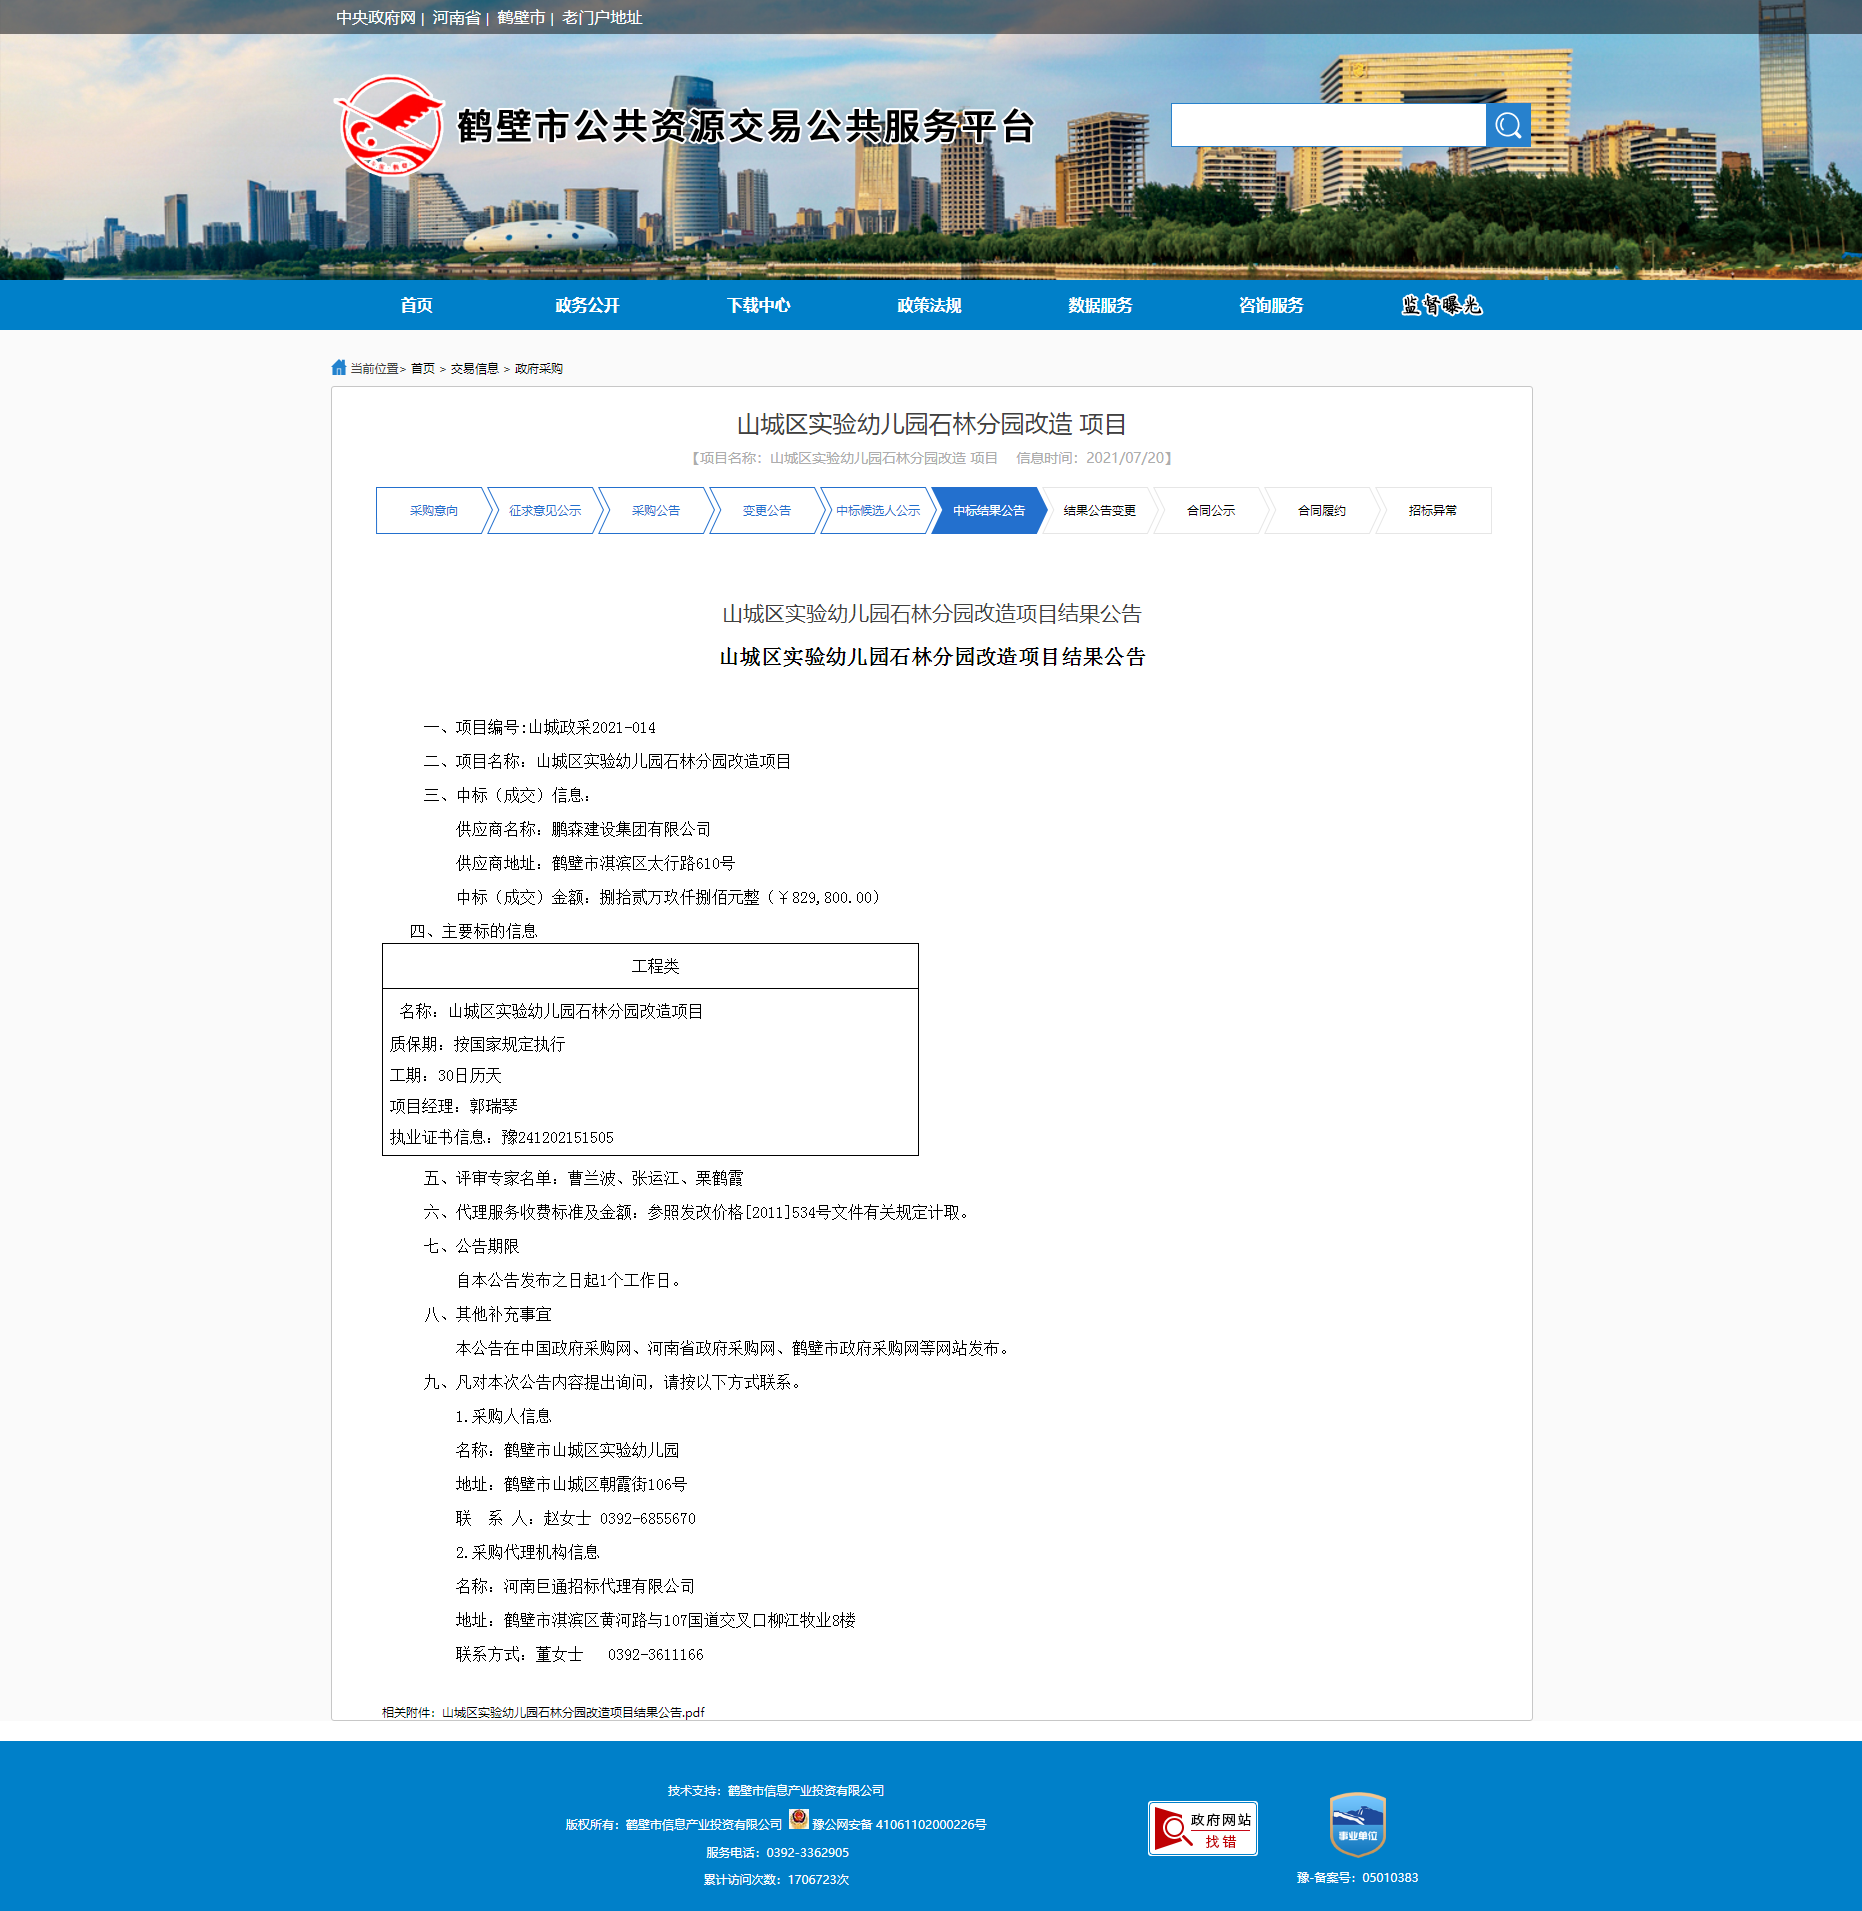Download the attached 结果公告.pdf file
The height and width of the screenshot is (1911, 1862).
[x=573, y=1713]
